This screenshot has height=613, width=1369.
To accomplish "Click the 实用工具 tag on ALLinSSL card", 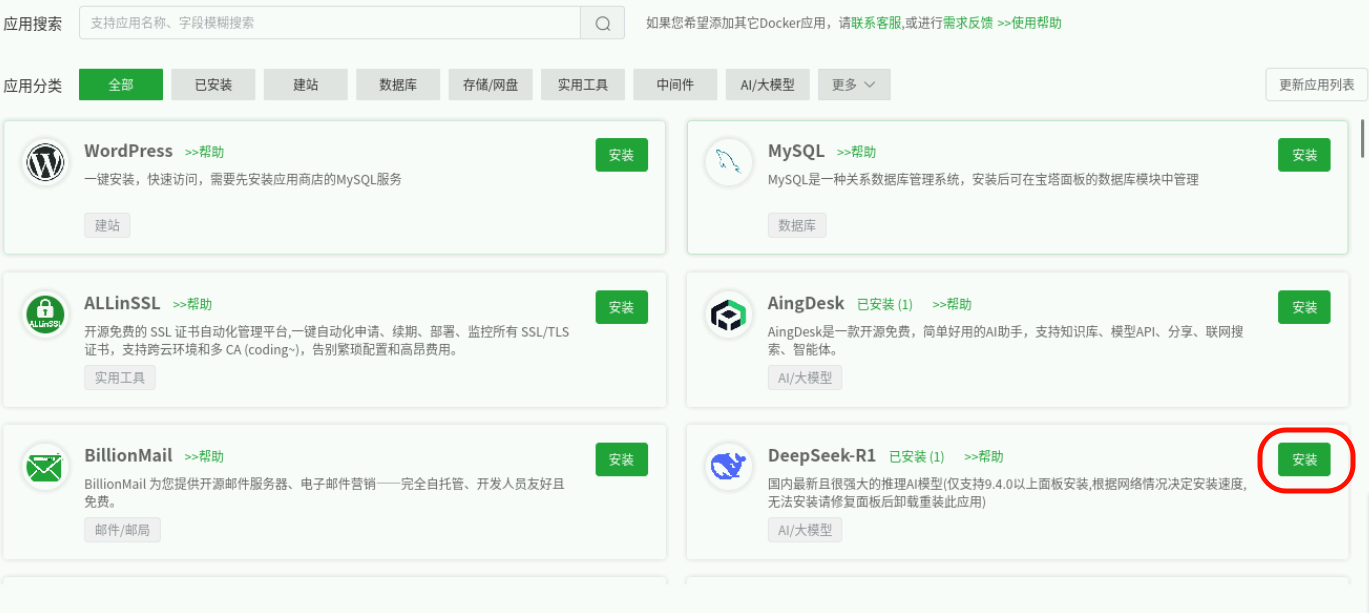I will (120, 377).
